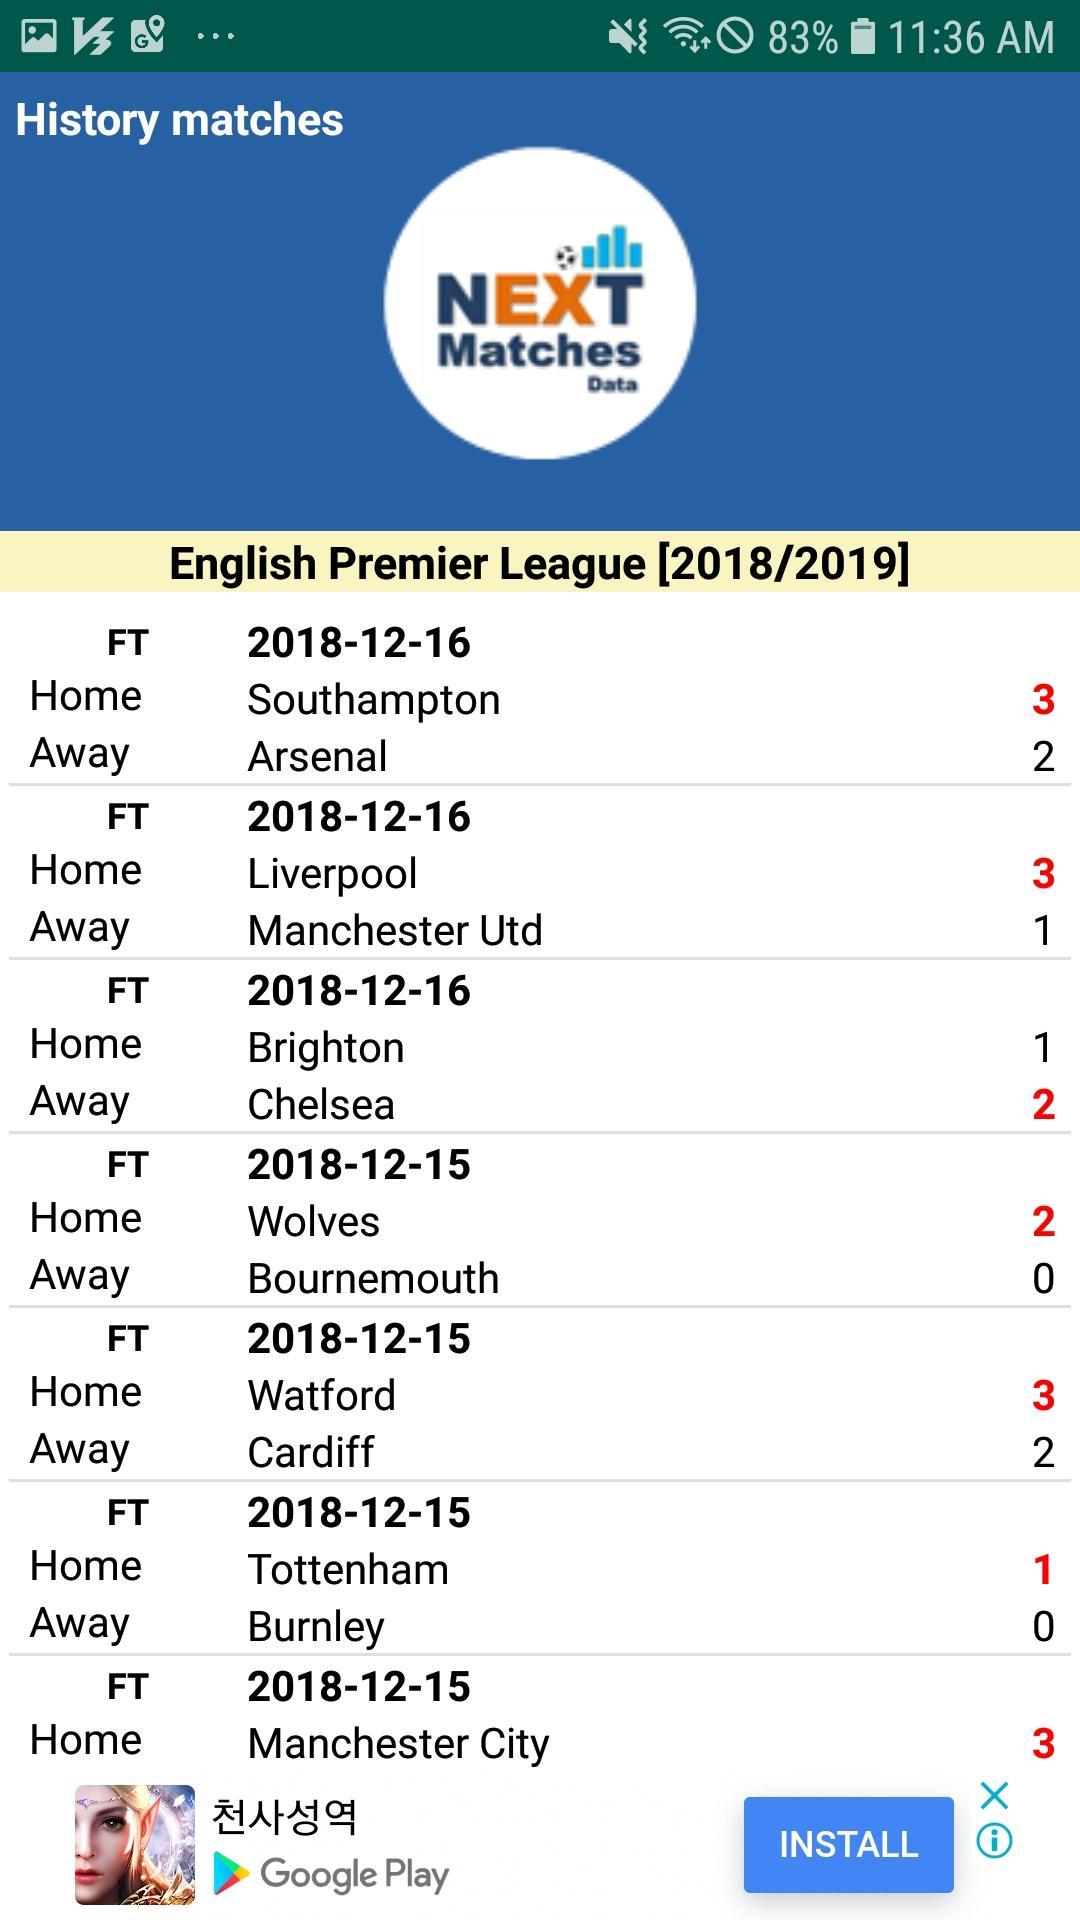Open ad info icon

(994, 1840)
